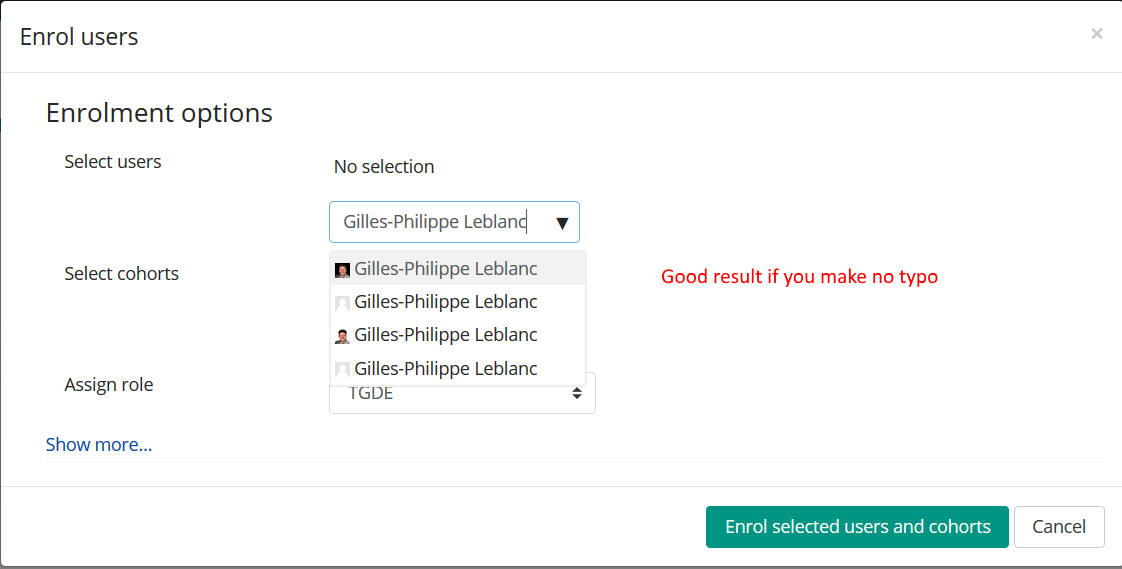Click the blank avatar of the second suggestion

tap(342, 303)
